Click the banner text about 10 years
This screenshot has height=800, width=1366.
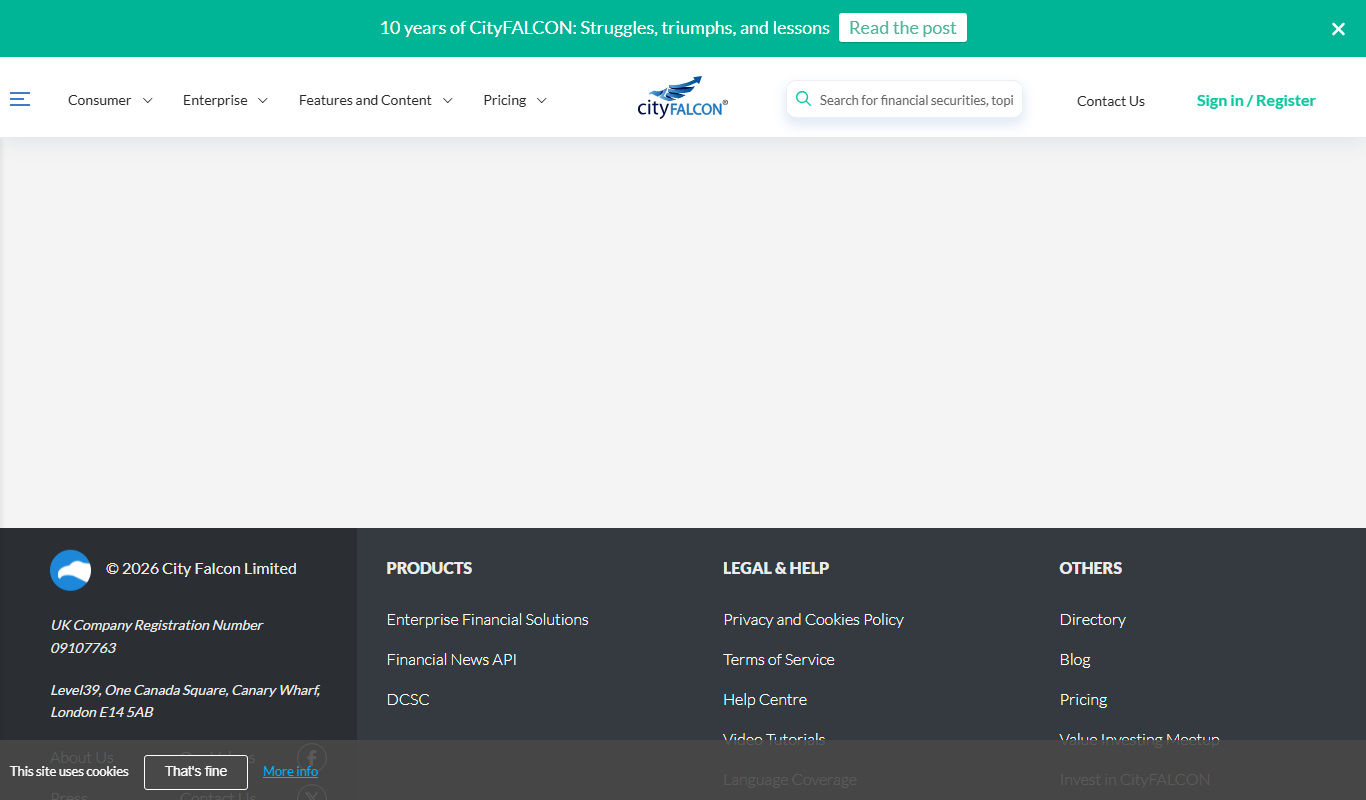pyautogui.click(x=605, y=28)
